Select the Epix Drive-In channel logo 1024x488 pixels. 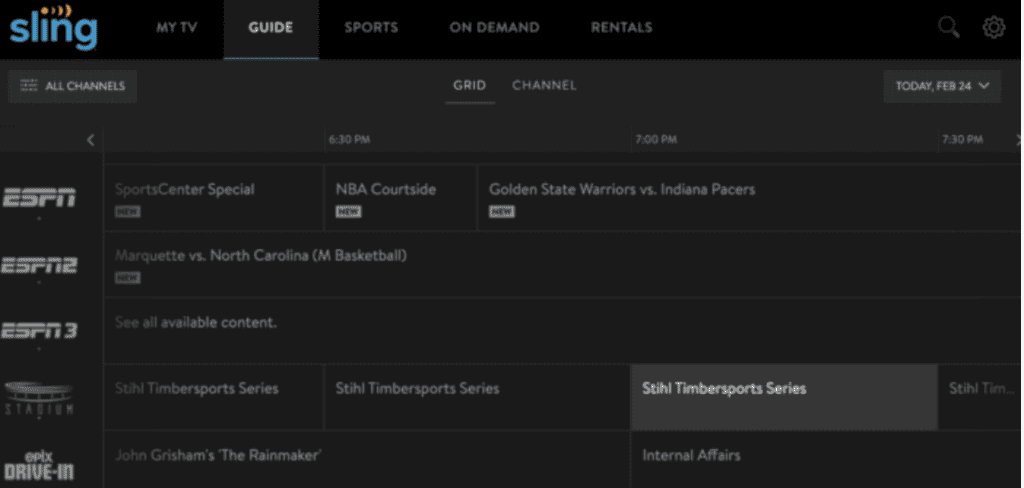click(x=39, y=464)
